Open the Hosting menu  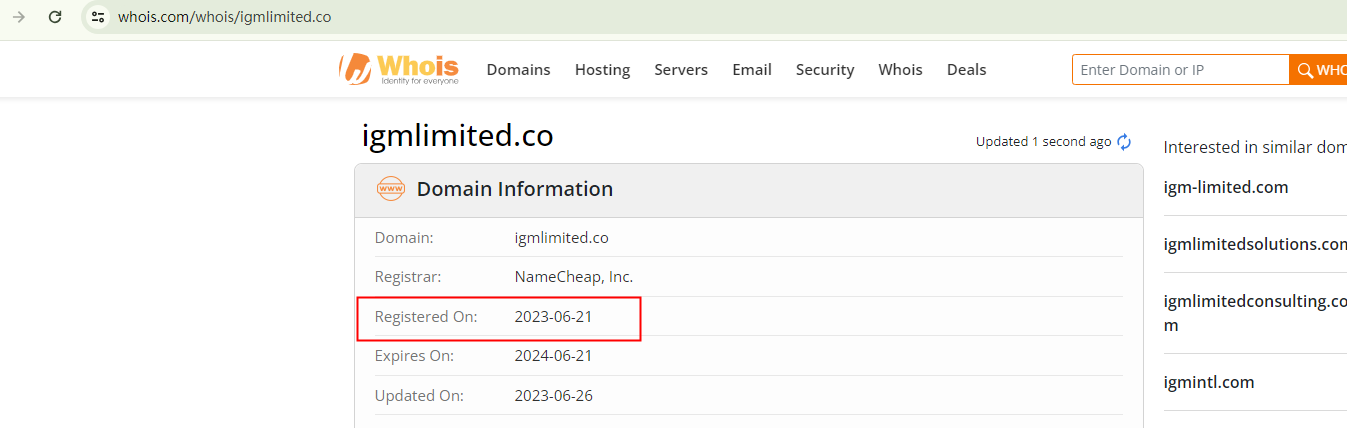coord(602,70)
